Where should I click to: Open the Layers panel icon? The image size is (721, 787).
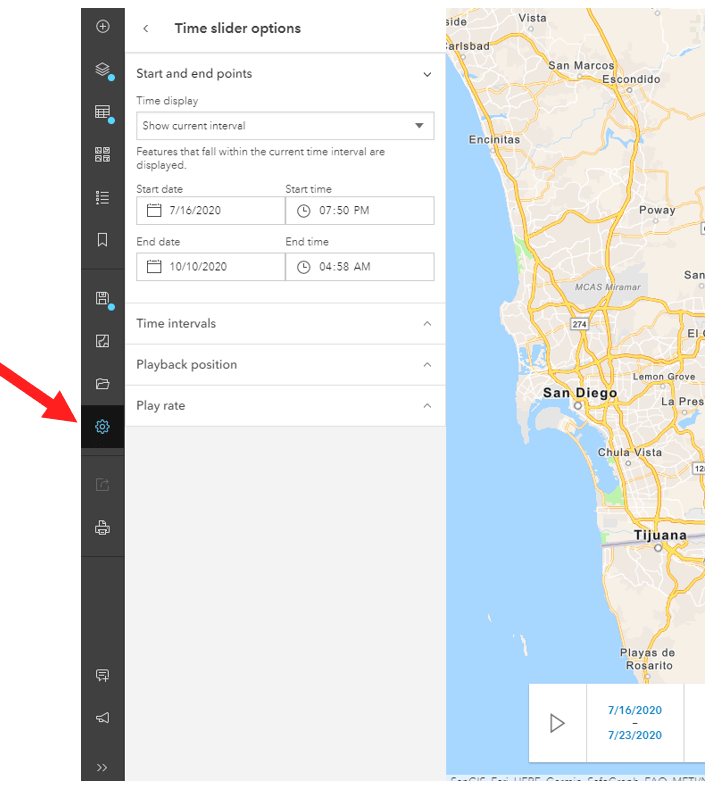pyautogui.click(x=102, y=69)
